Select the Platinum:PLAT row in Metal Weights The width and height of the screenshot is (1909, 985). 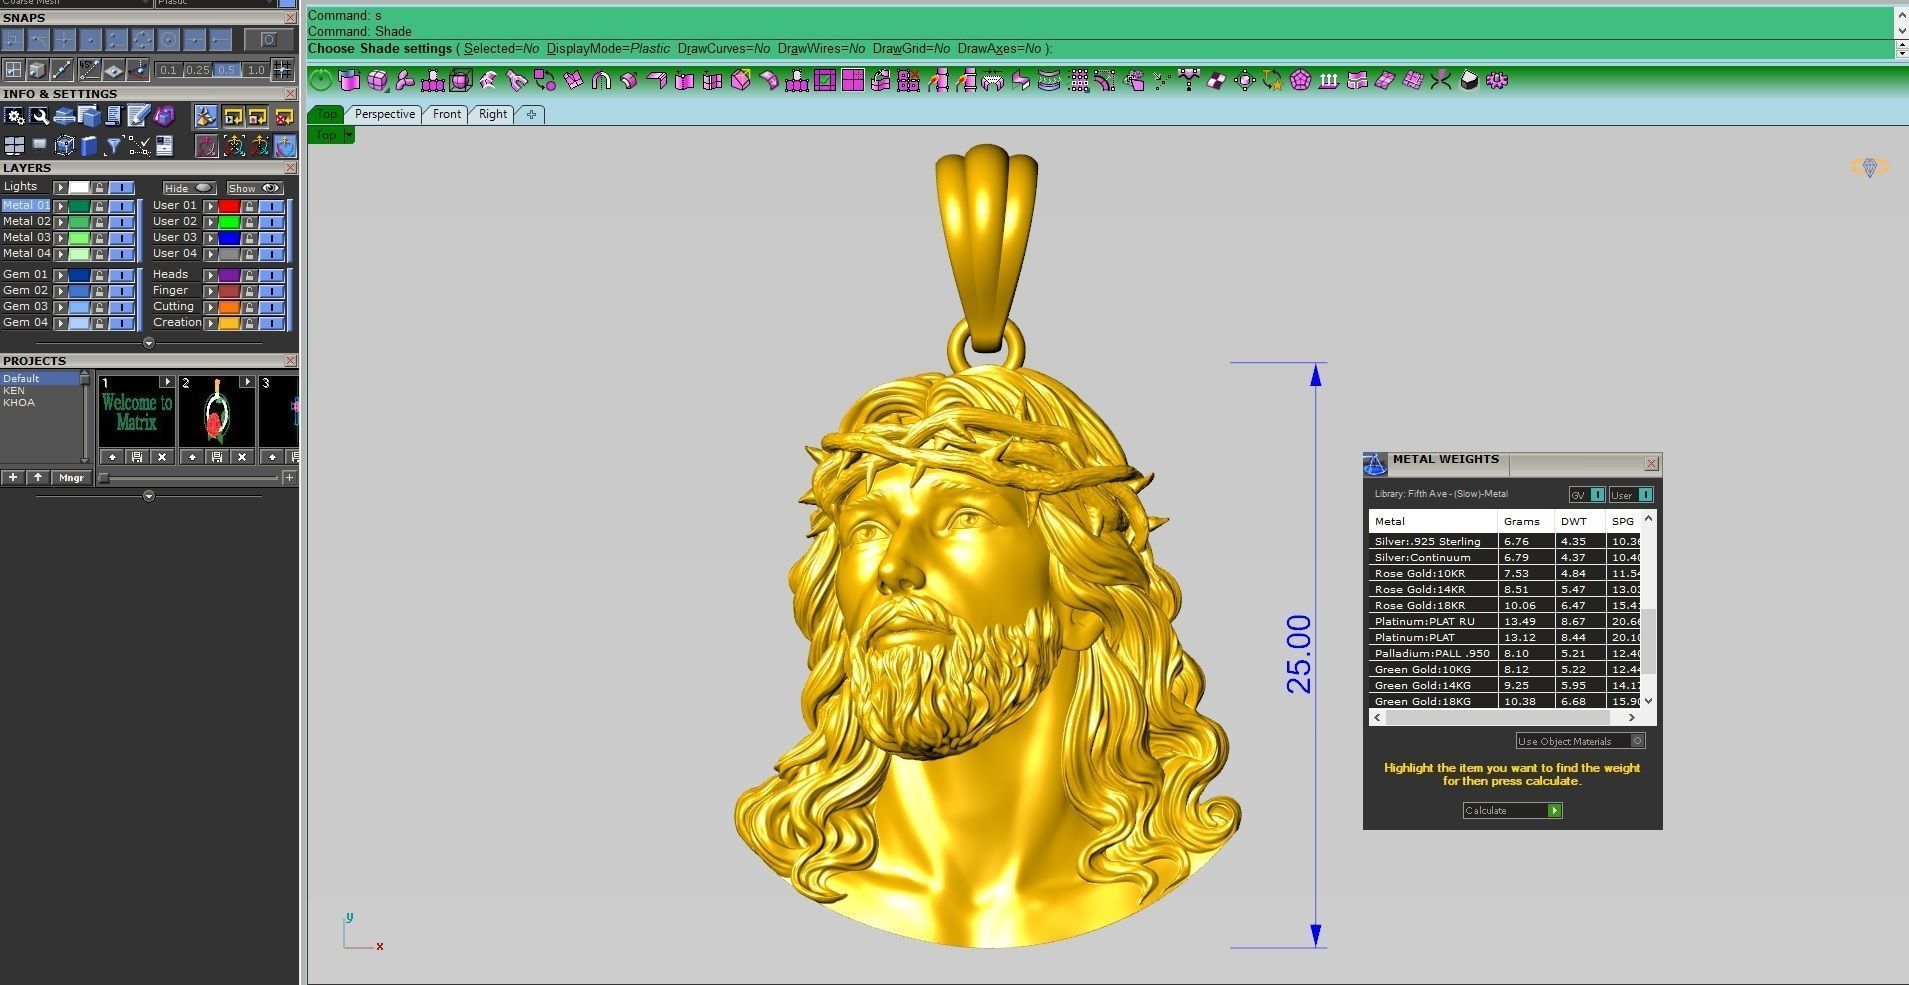(x=1505, y=637)
